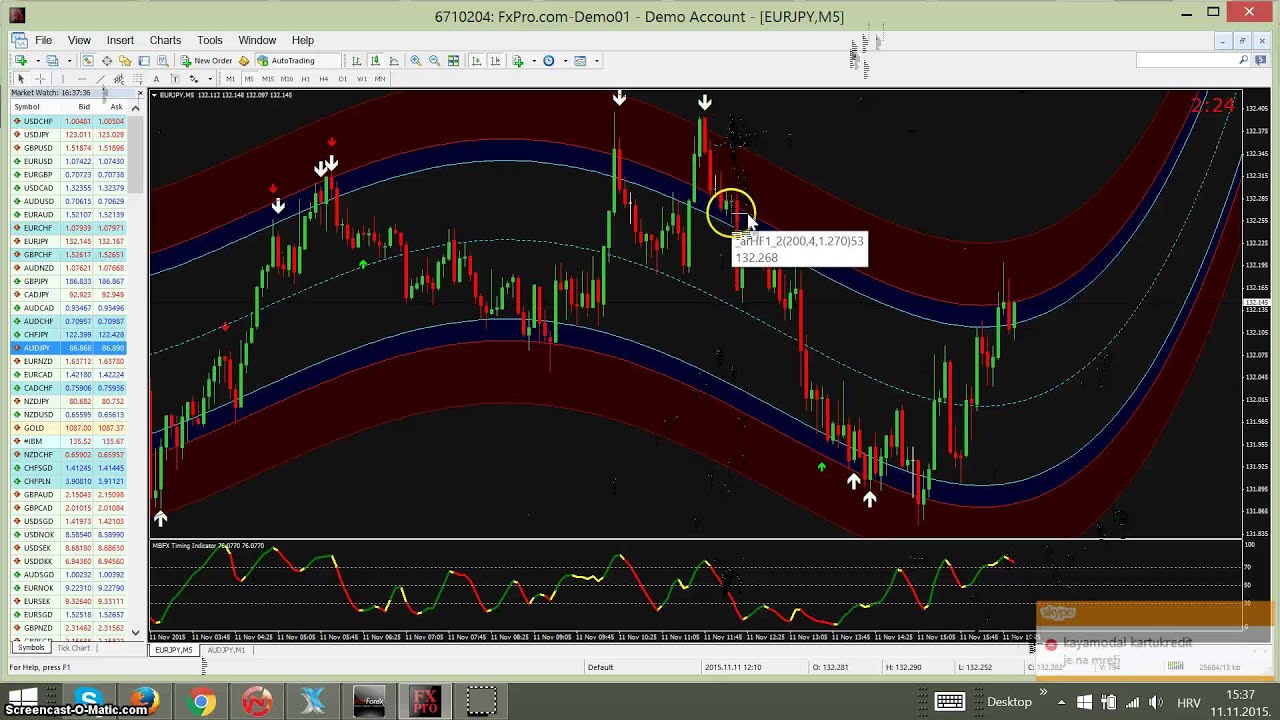Image resolution: width=1280 pixels, height=720 pixels.
Task: Switch to bar chart display
Action: pos(356,61)
